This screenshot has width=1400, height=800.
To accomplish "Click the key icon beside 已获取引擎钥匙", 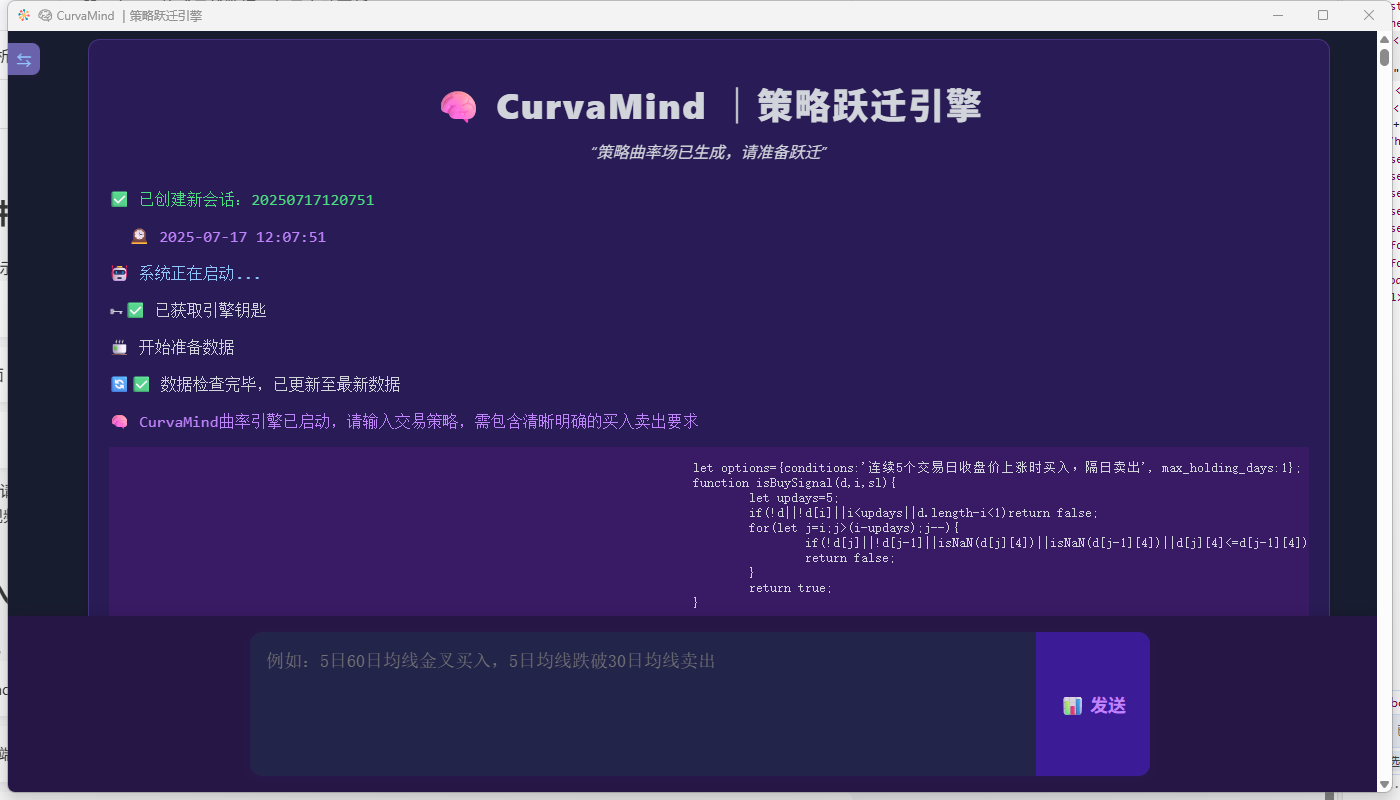I will coord(116,311).
